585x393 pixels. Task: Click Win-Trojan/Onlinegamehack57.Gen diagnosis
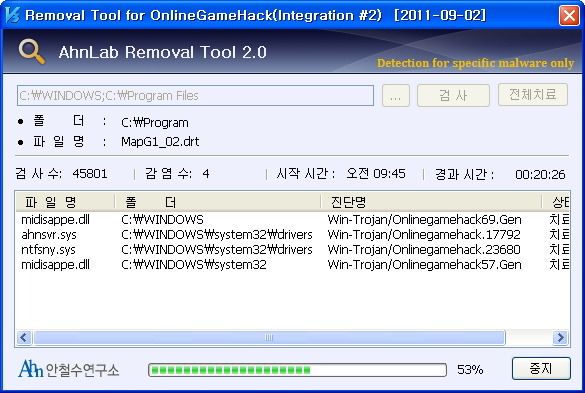click(424, 265)
